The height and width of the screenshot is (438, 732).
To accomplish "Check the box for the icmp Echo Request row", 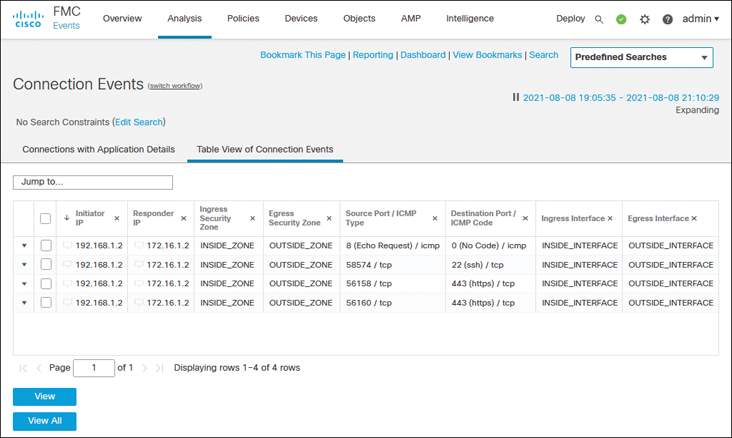I will 46,245.
